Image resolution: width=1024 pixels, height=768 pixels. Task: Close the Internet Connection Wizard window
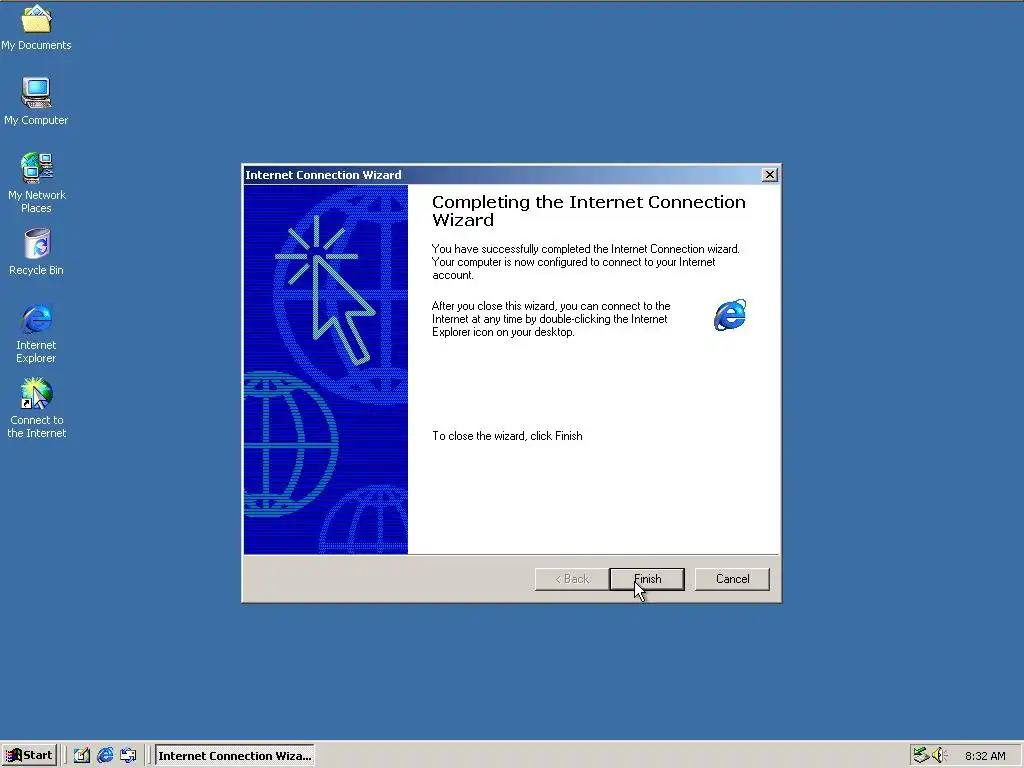point(770,174)
